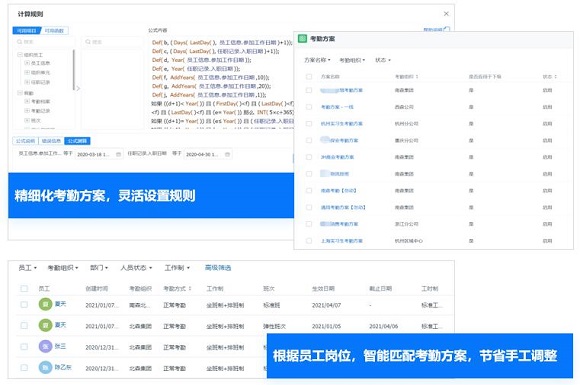Switch to the 公式说明 tab
Image resolution: width=580 pixels, height=385 pixels.
coord(25,141)
